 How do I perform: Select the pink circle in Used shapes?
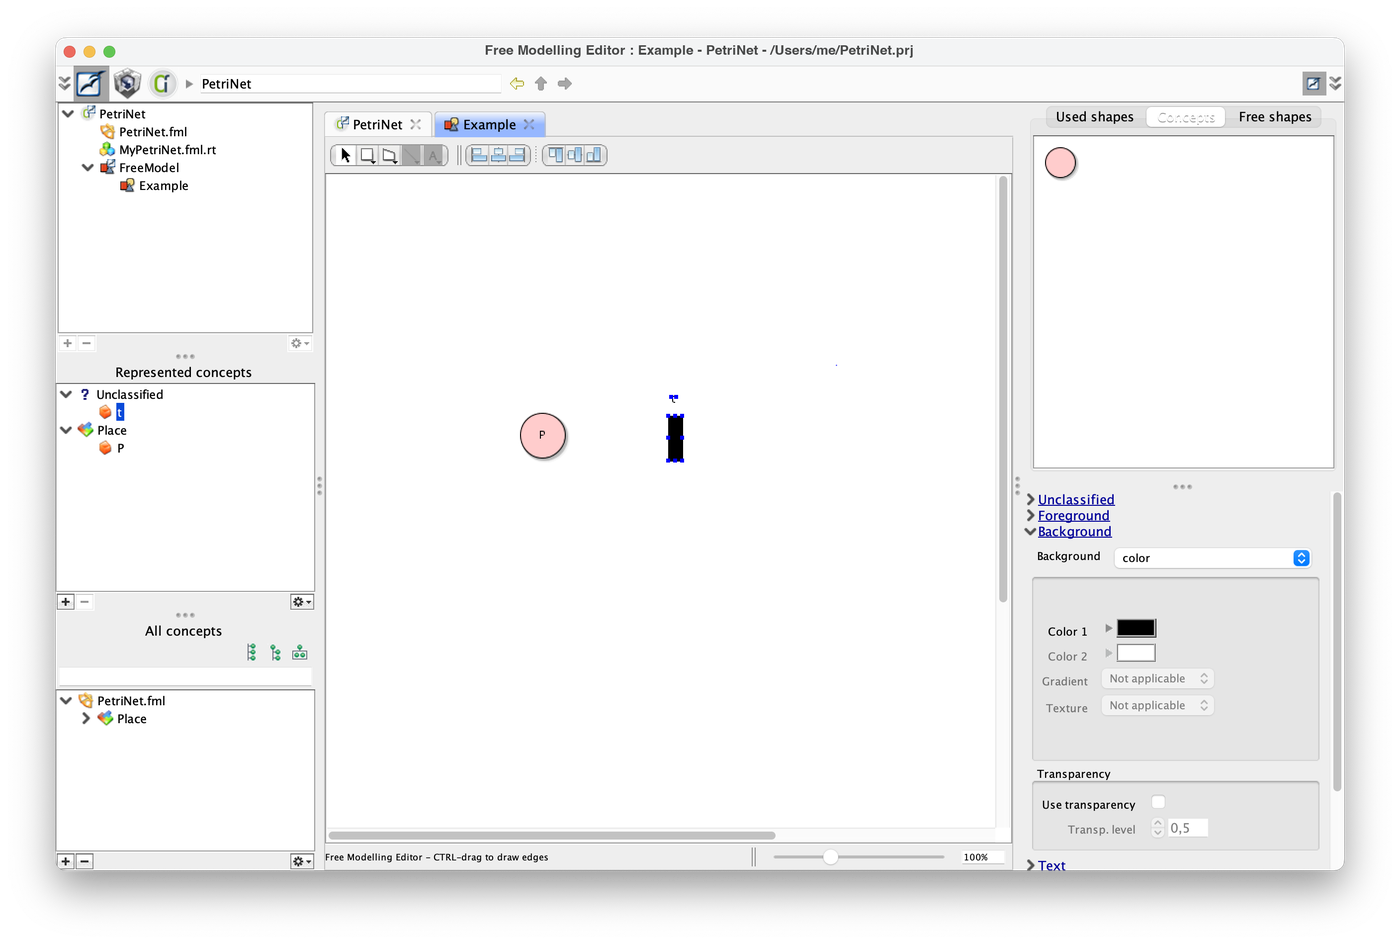(1060, 162)
